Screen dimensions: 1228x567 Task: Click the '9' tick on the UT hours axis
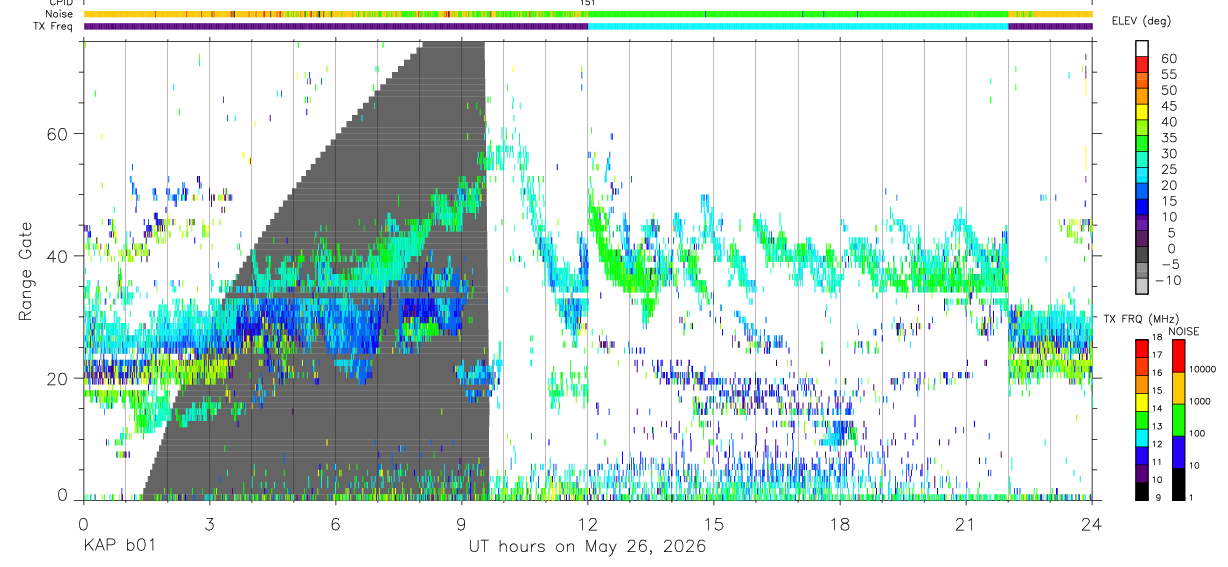461,524
